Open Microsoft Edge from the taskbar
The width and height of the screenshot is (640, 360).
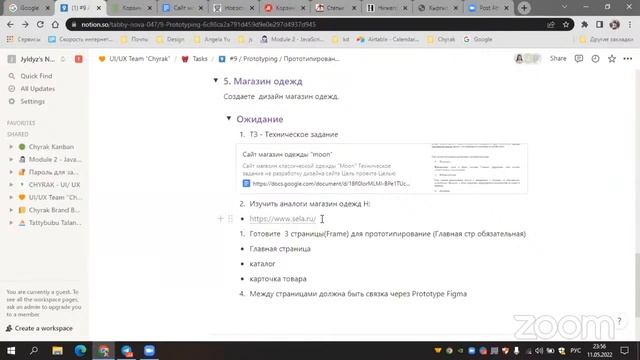click(80, 351)
